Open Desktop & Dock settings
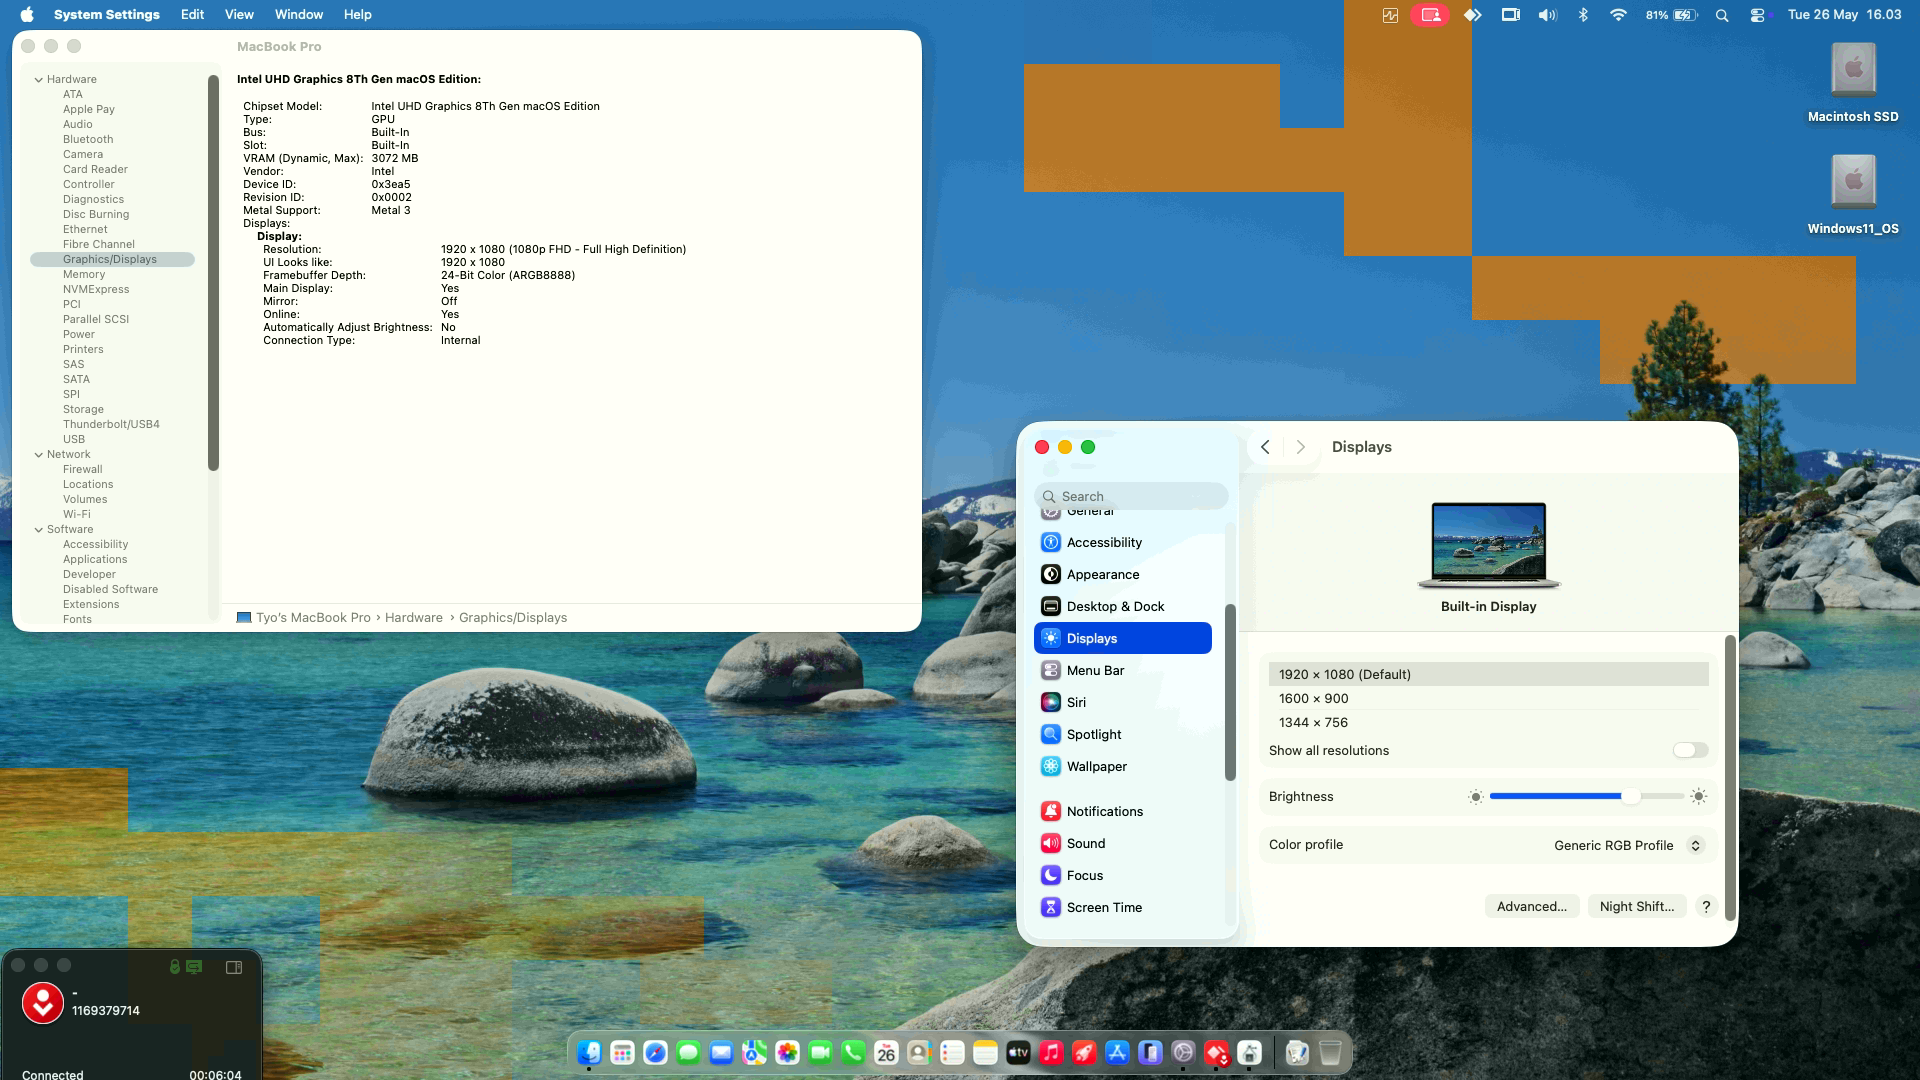Viewport: 1920px width, 1080px height. tap(1122, 606)
